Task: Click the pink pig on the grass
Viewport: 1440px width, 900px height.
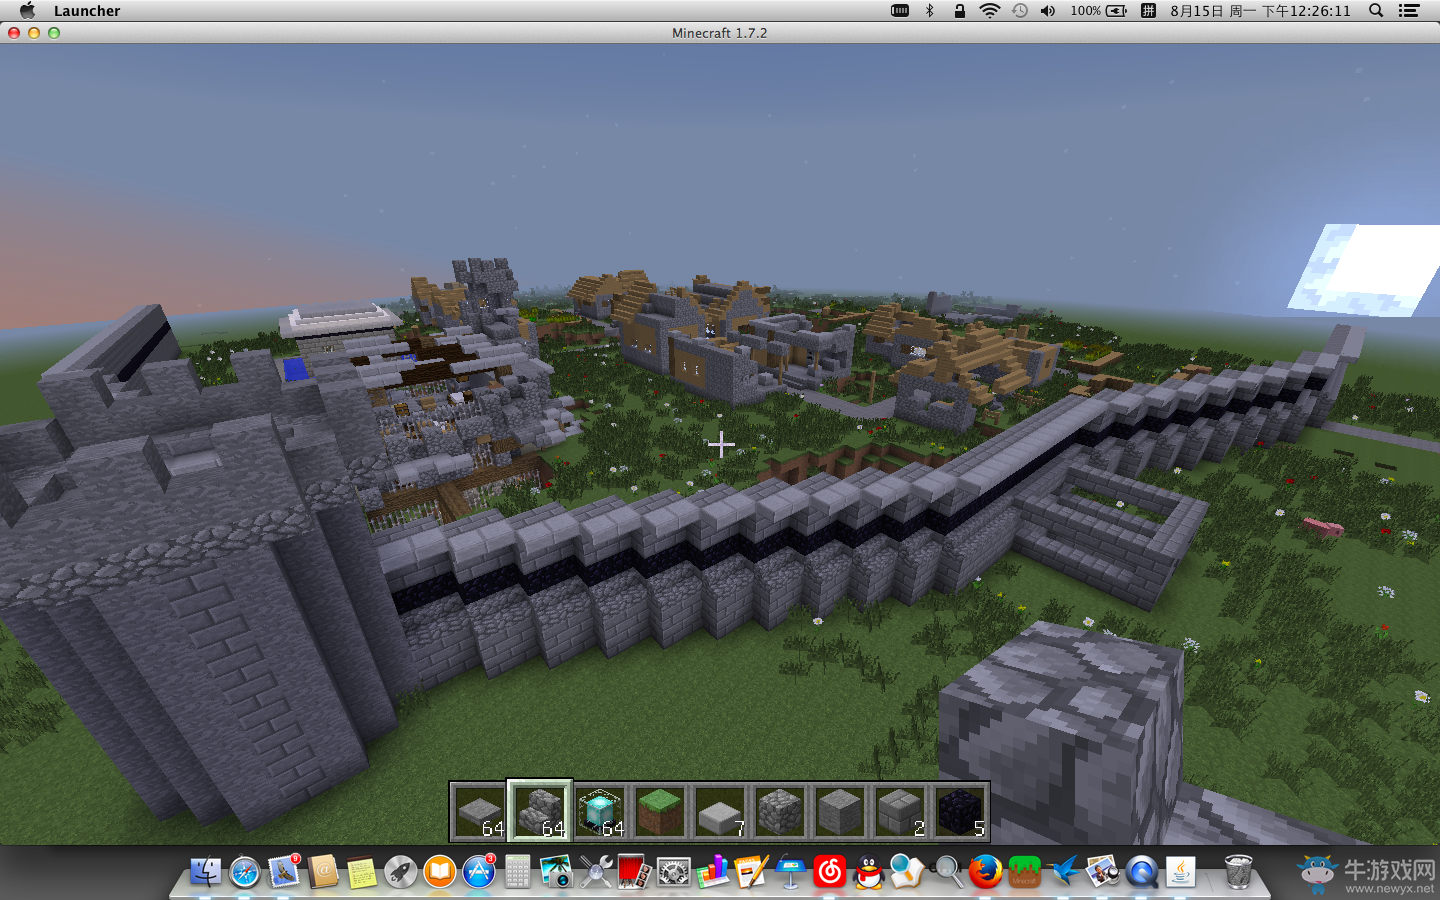Action: click(1323, 526)
